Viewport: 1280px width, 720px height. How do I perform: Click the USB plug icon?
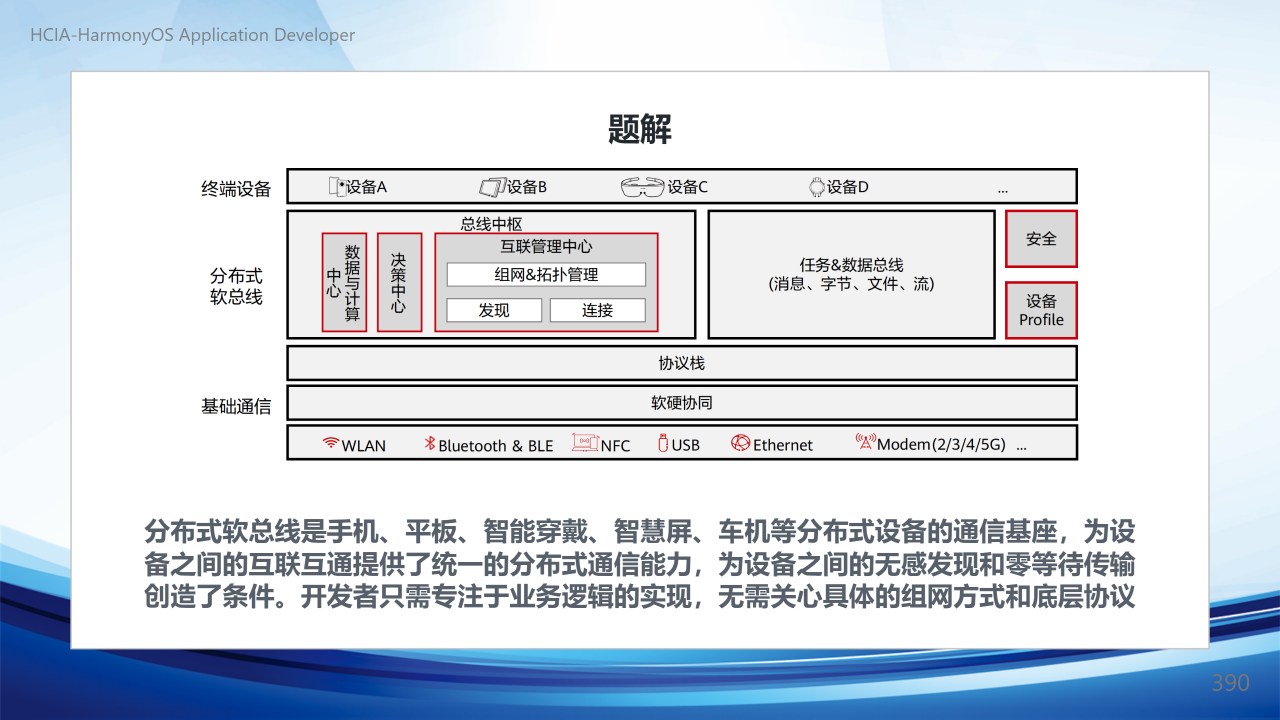662,443
